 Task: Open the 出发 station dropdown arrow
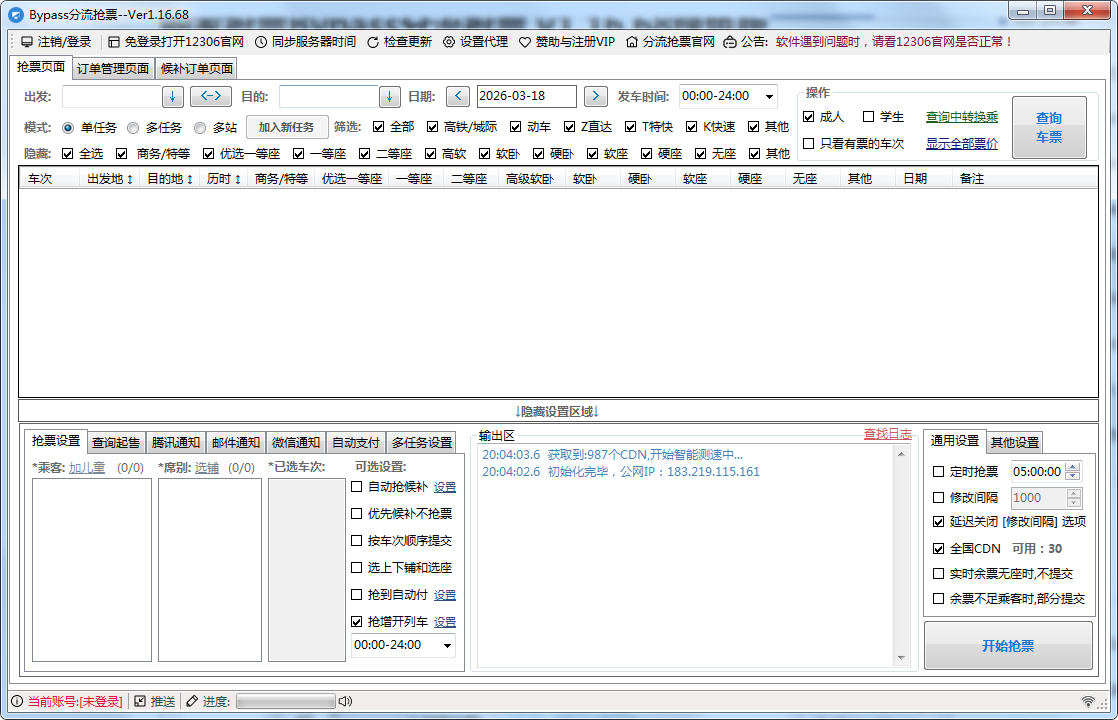pyautogui.click(x=172, y=96)
